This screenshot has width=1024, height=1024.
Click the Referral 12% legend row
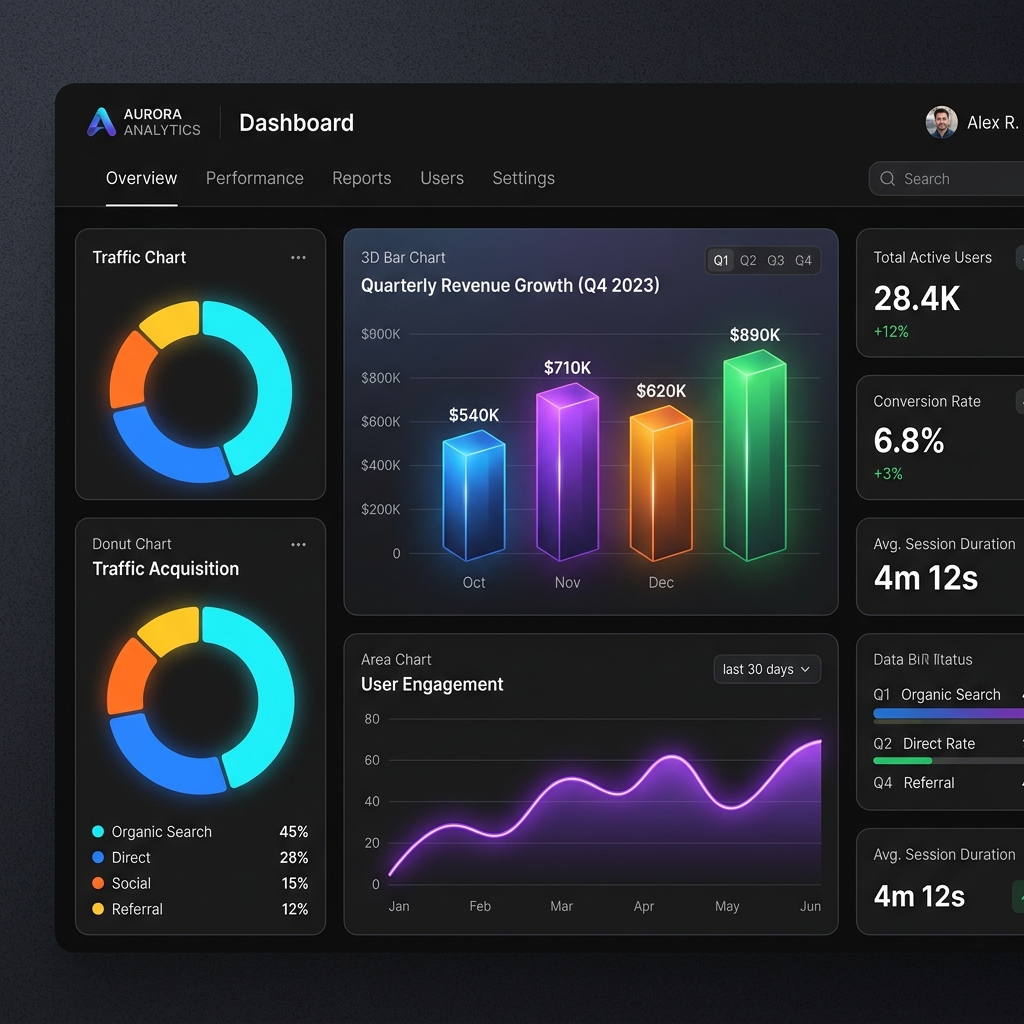coord(200,908)
